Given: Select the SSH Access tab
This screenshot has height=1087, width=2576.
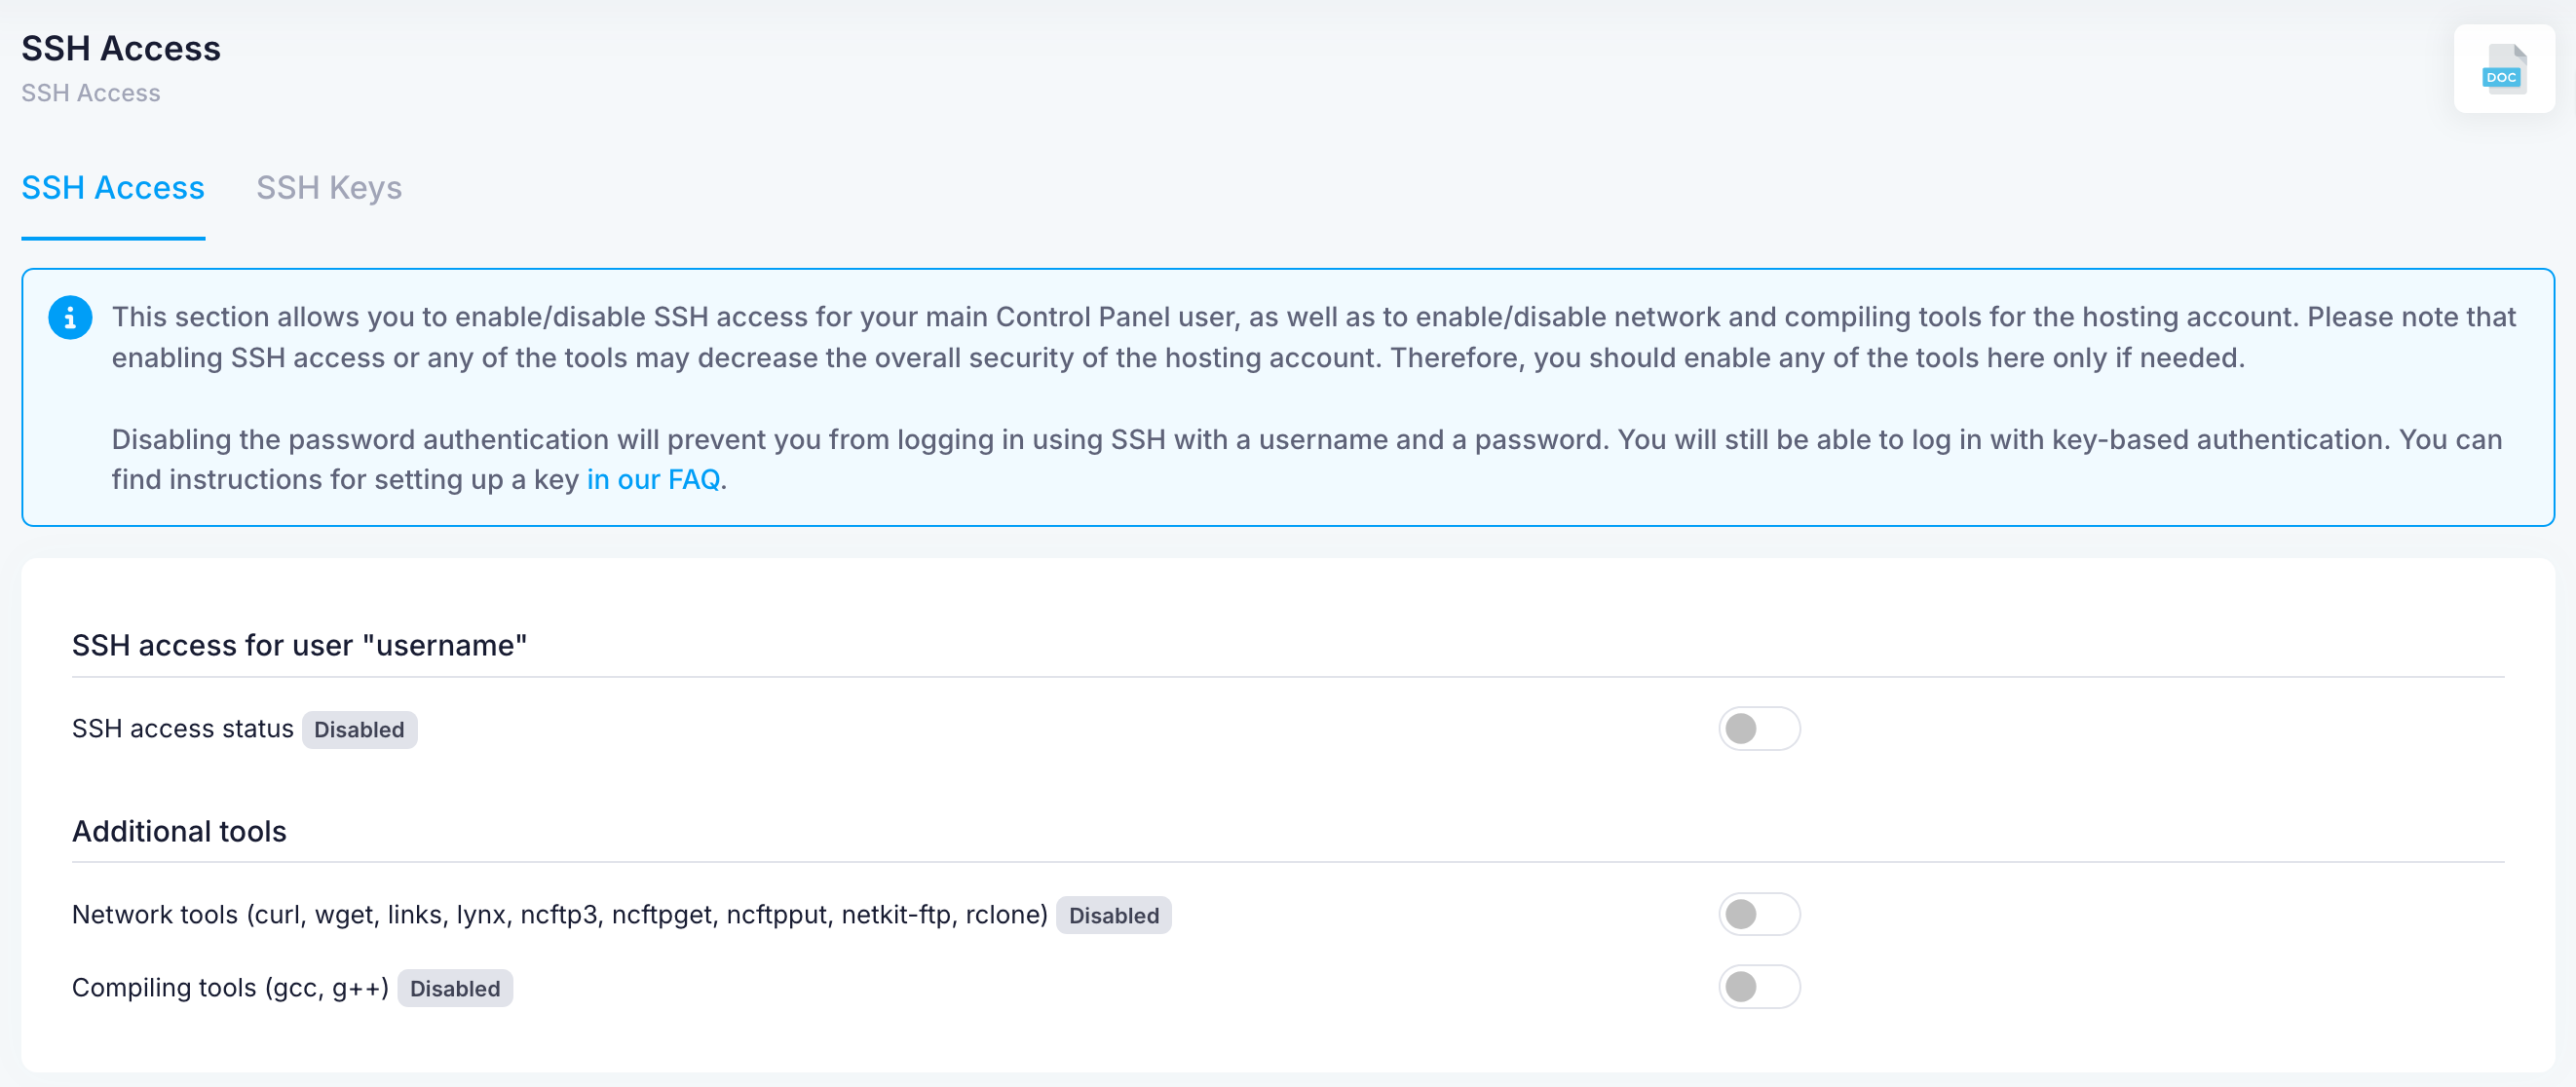Looking at the screenshot, I should point(113,188).
